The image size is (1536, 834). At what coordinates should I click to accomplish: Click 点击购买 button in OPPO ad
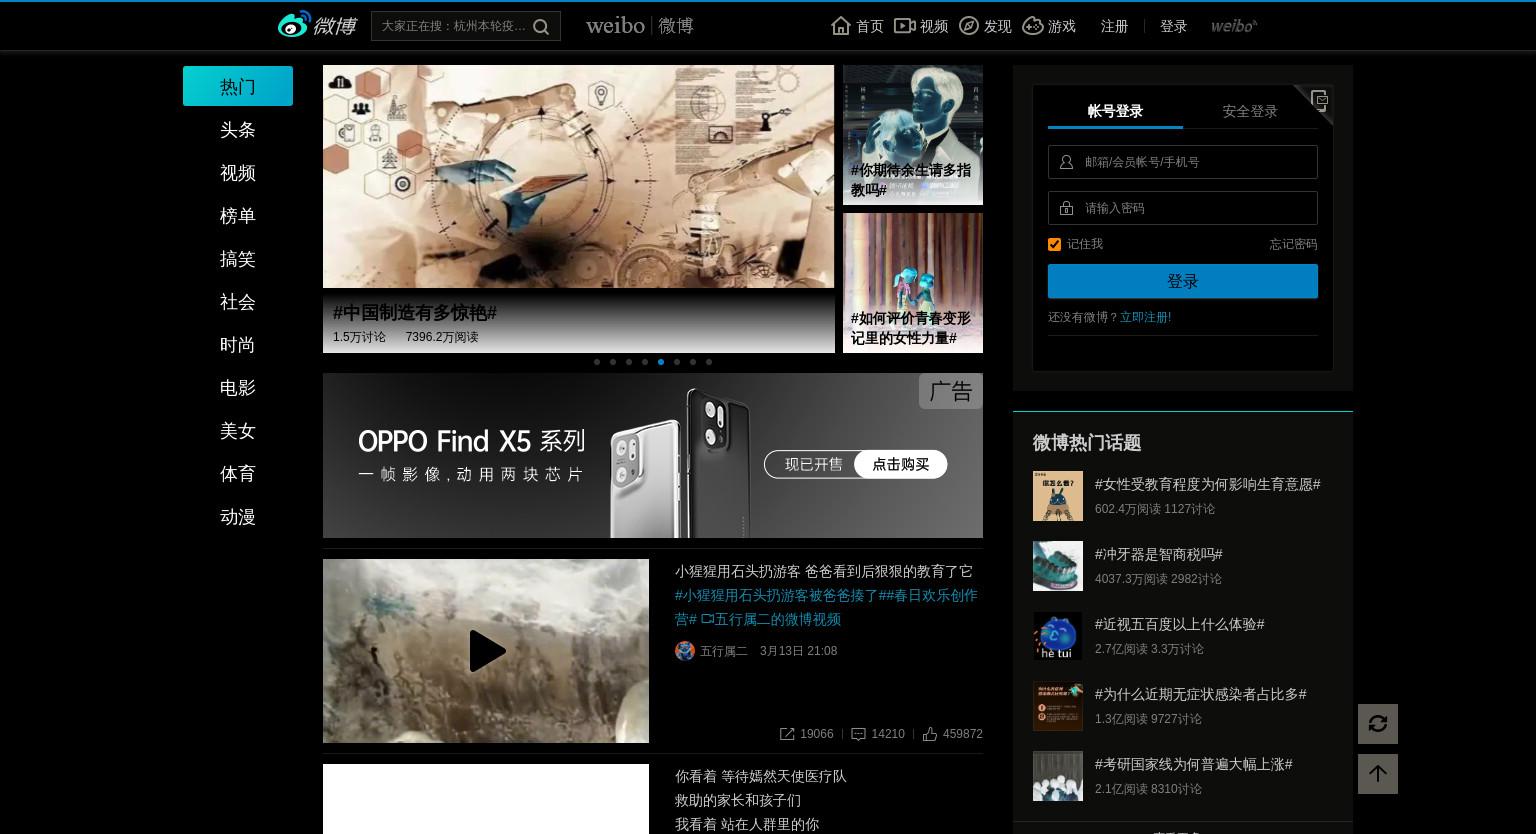pyautogui.click(x=901, y=464)
